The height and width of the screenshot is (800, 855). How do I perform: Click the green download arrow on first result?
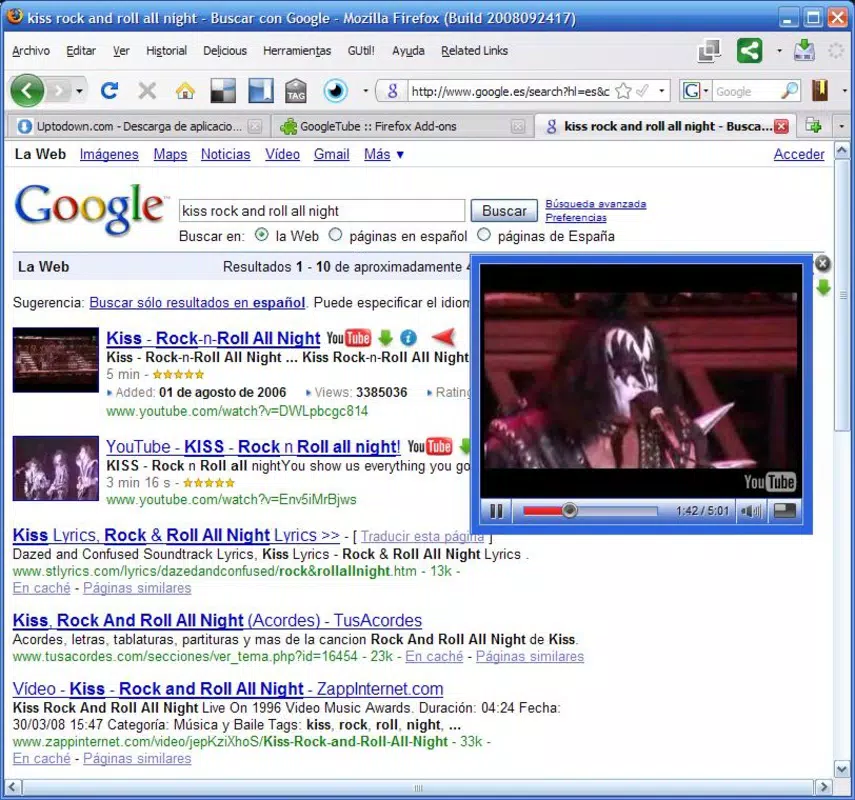[386, 338]
